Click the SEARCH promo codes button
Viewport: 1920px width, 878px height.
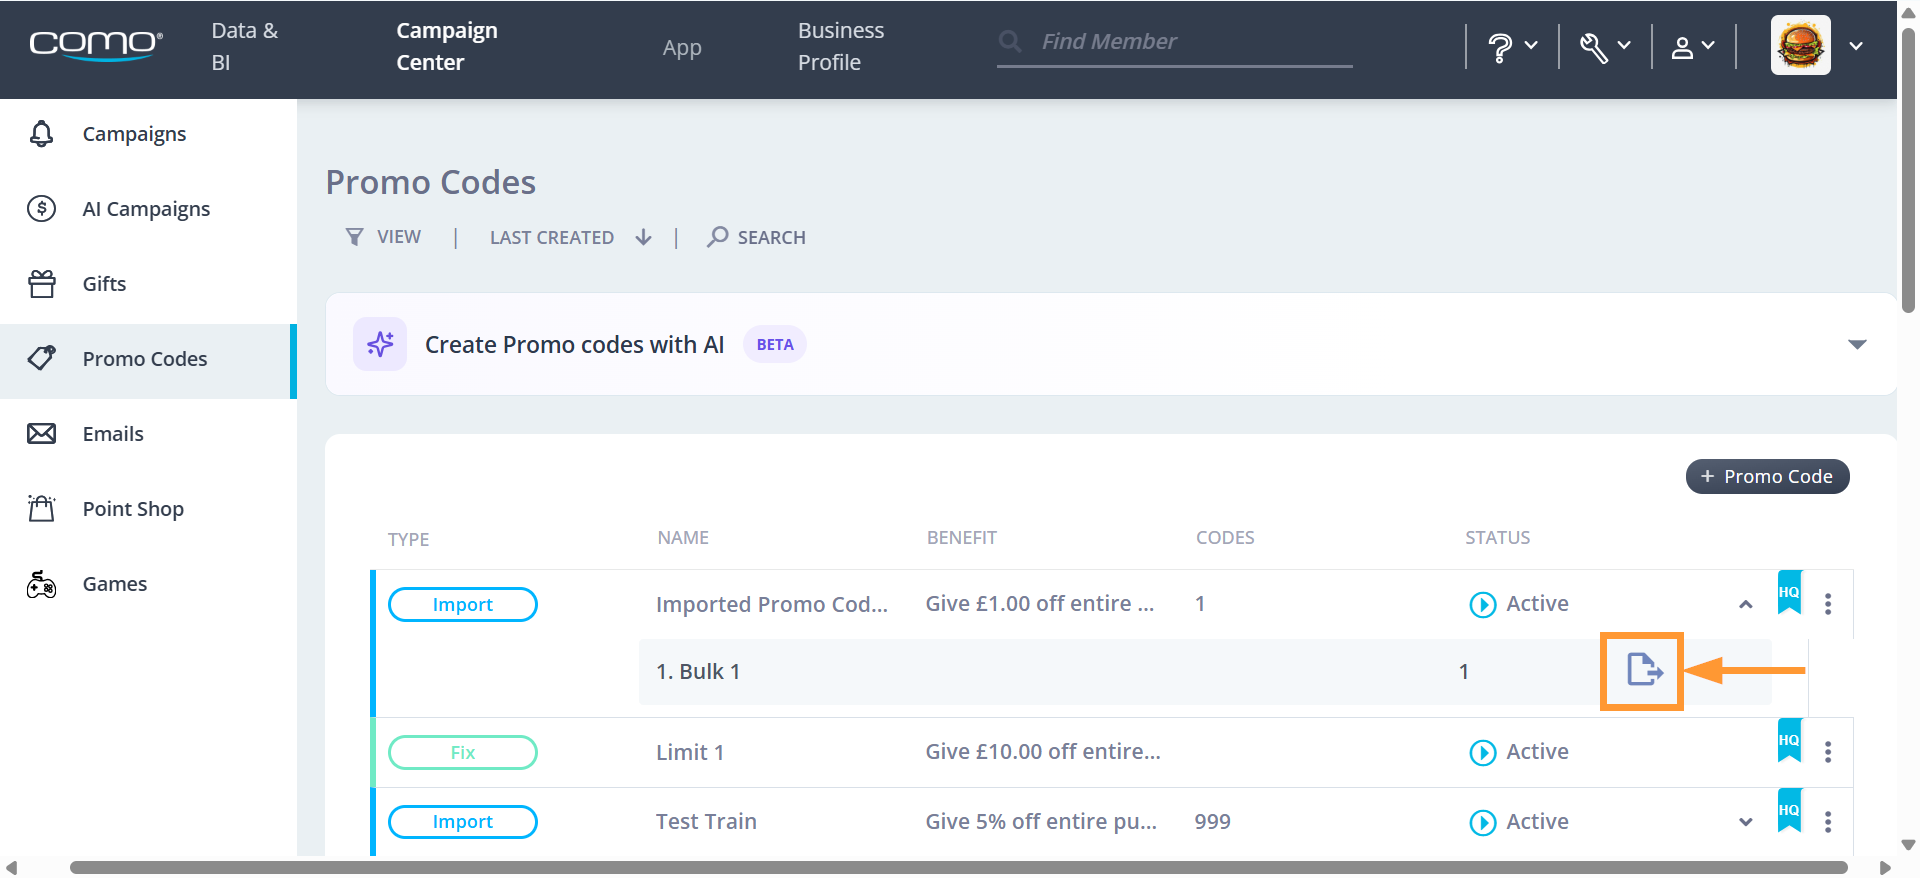[756, 237]
